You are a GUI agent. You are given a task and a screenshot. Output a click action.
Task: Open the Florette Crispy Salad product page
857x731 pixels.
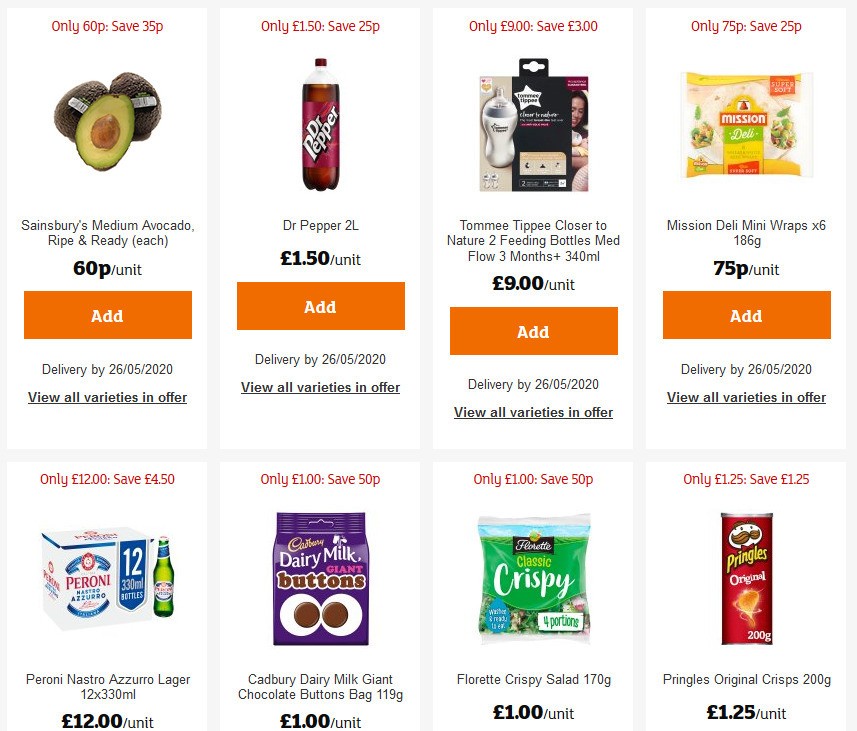pos(533,678)
